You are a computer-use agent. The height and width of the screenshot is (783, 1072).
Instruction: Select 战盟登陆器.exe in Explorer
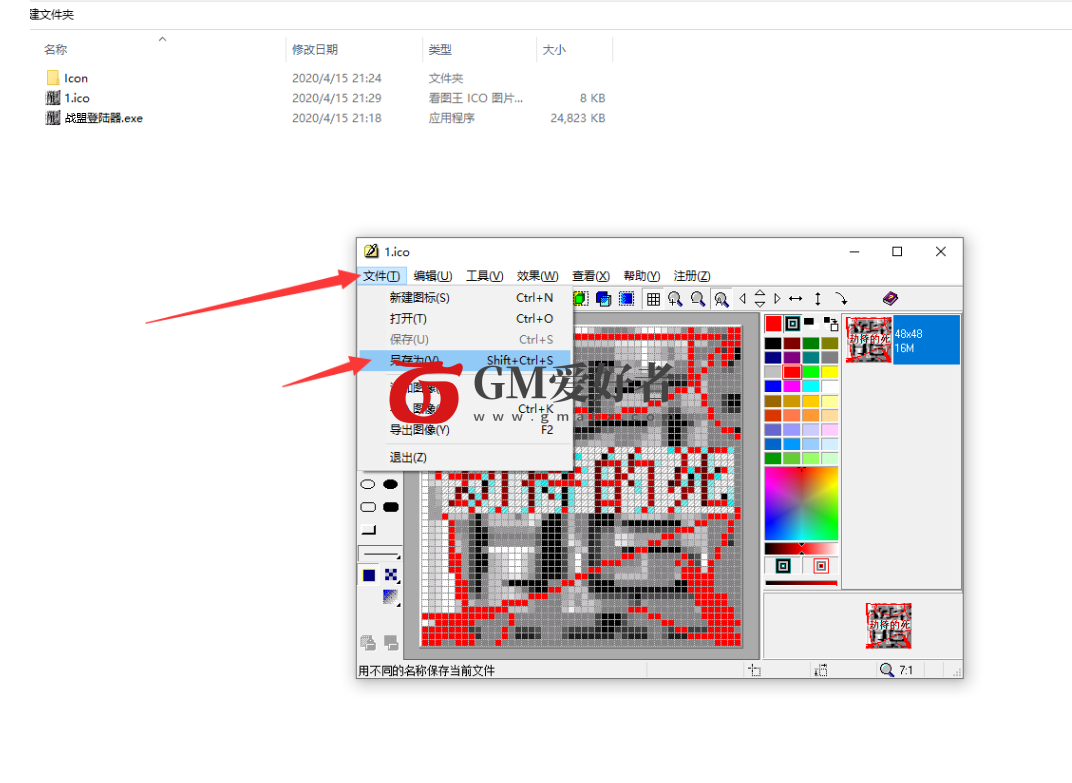point(94,118)
